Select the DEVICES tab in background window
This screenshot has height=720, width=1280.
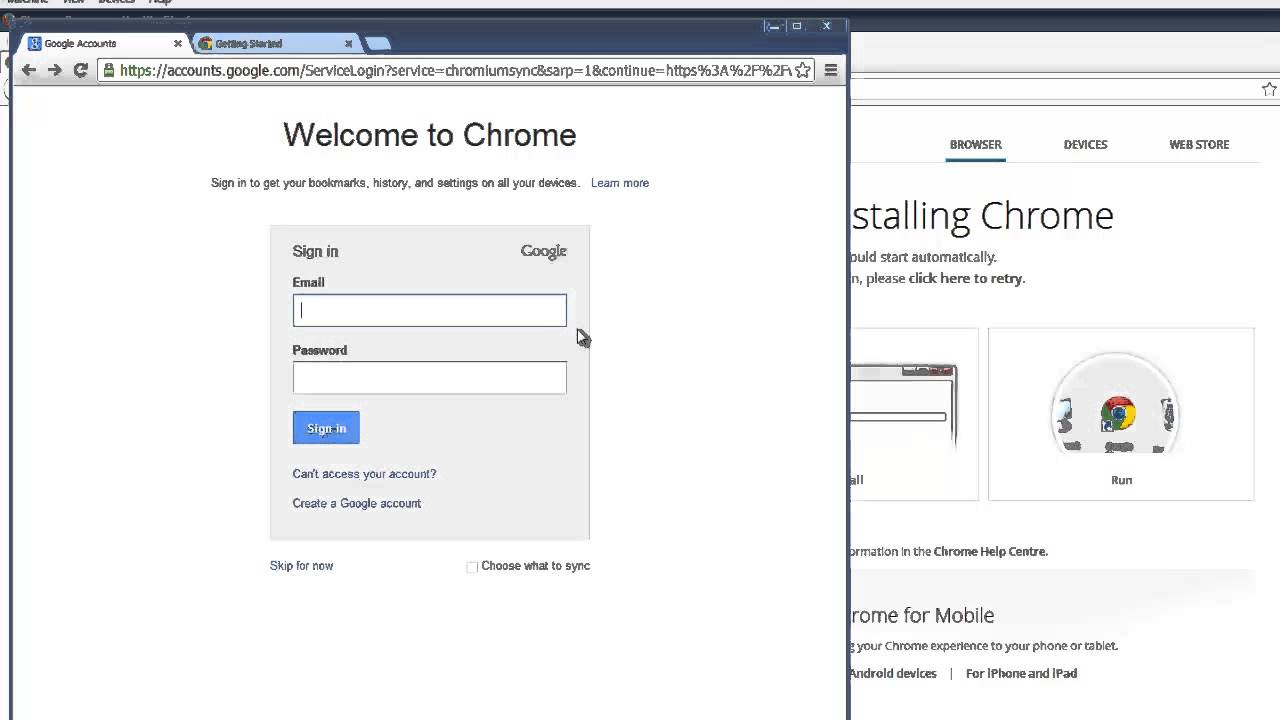[x=1085, y=144]
